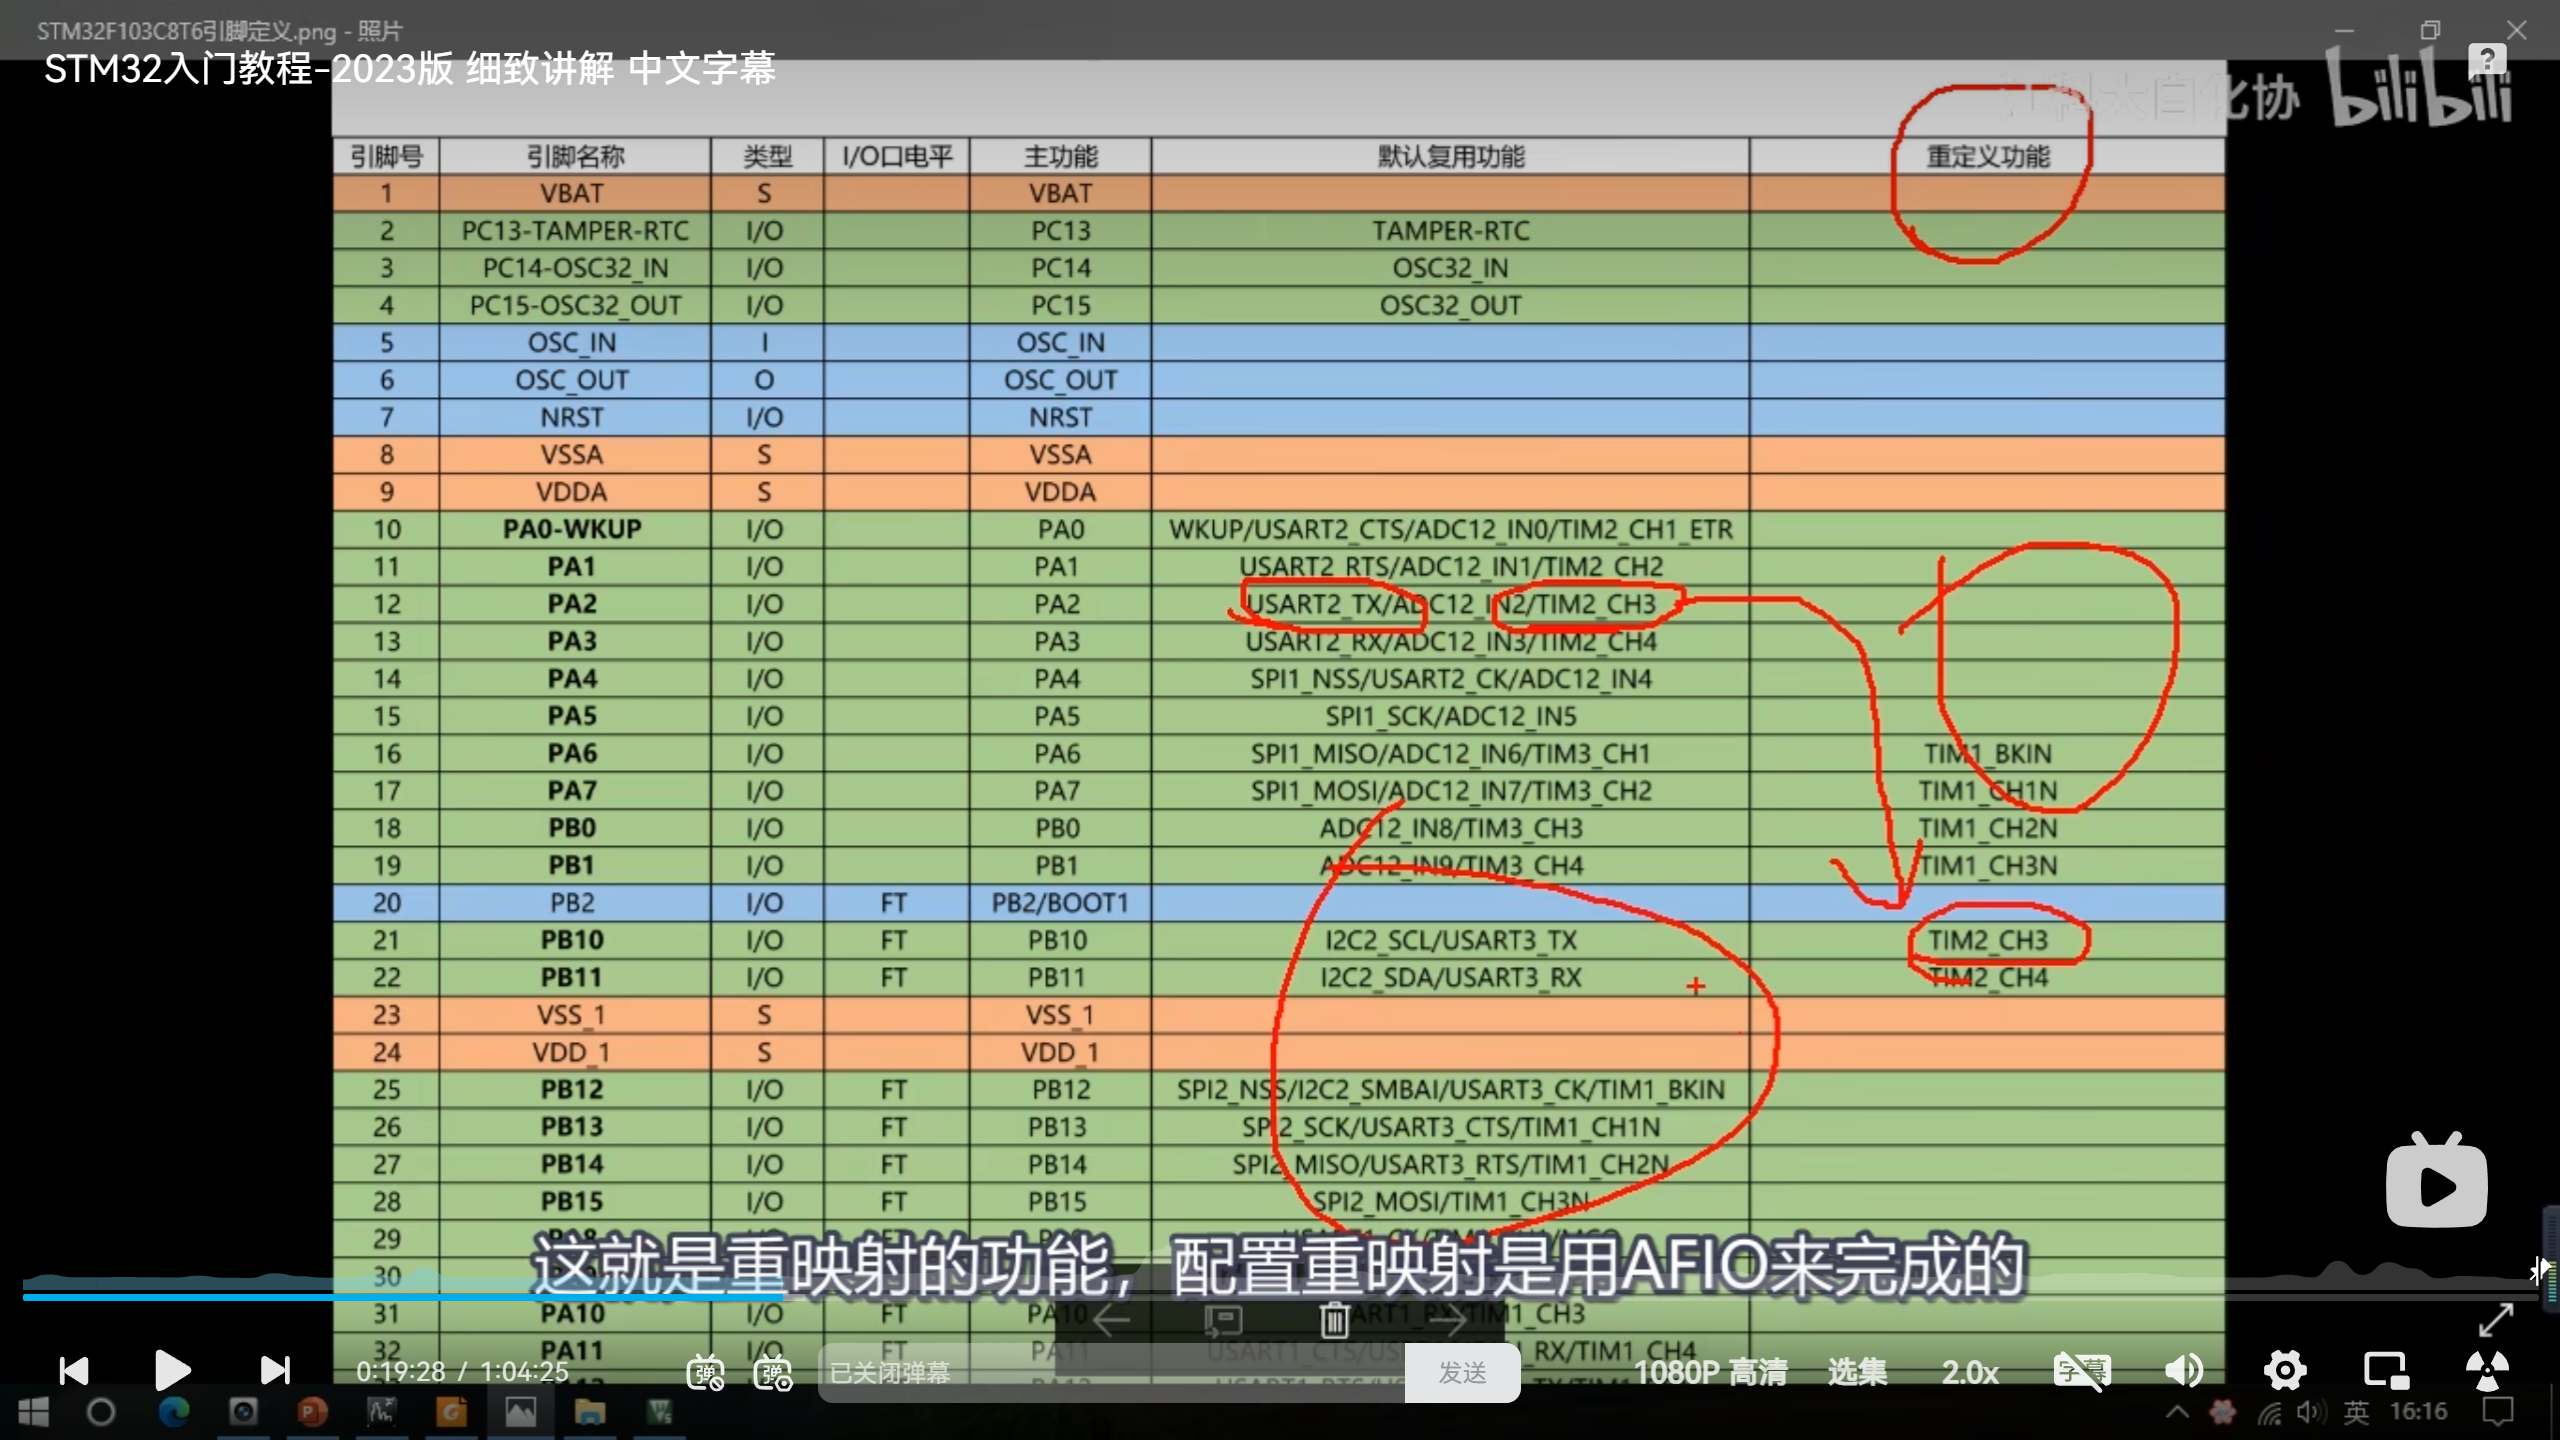This screenshot has height=1440, width=2560.
Task: Toggle danmaku display on or off
Action: coord(705,1372)
